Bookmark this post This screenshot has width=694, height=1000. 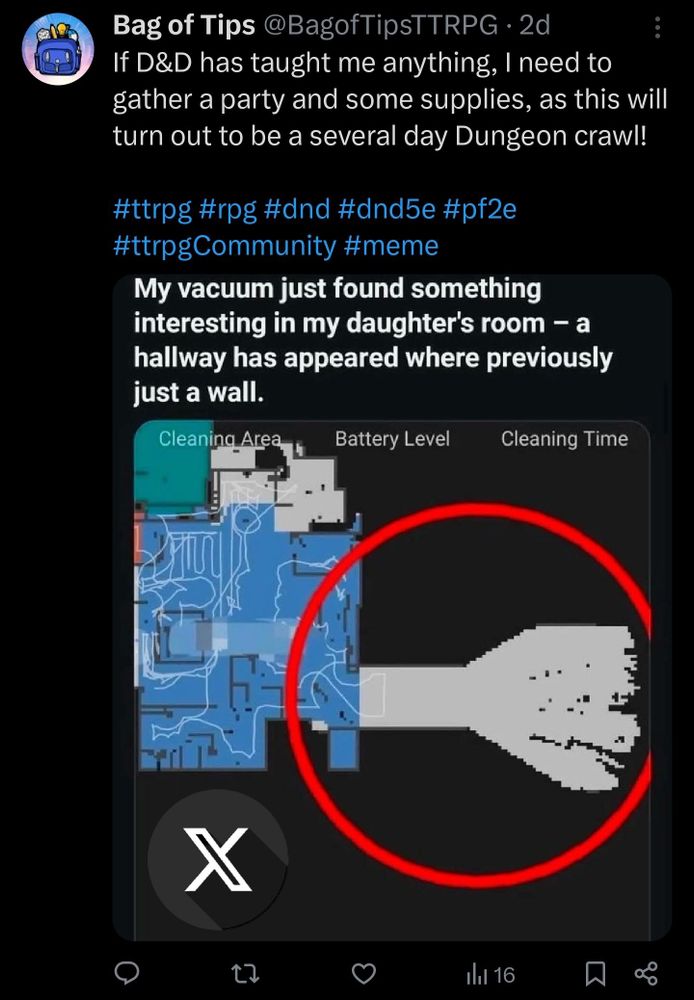[595, 973]
